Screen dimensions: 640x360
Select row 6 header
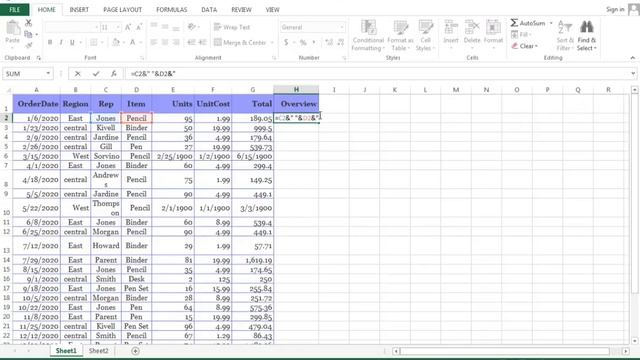6,156
